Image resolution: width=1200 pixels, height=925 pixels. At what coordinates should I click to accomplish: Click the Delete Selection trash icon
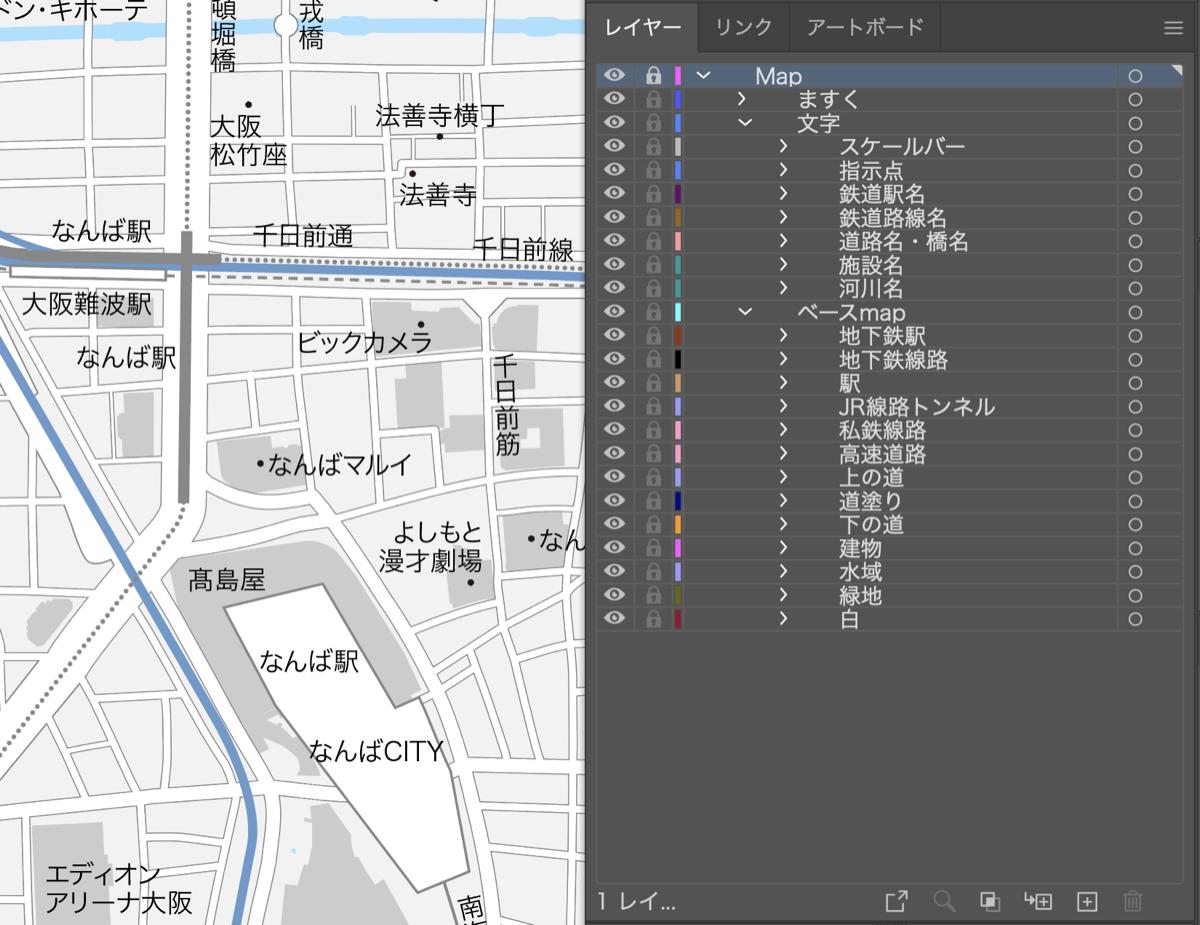[1133, 901]
